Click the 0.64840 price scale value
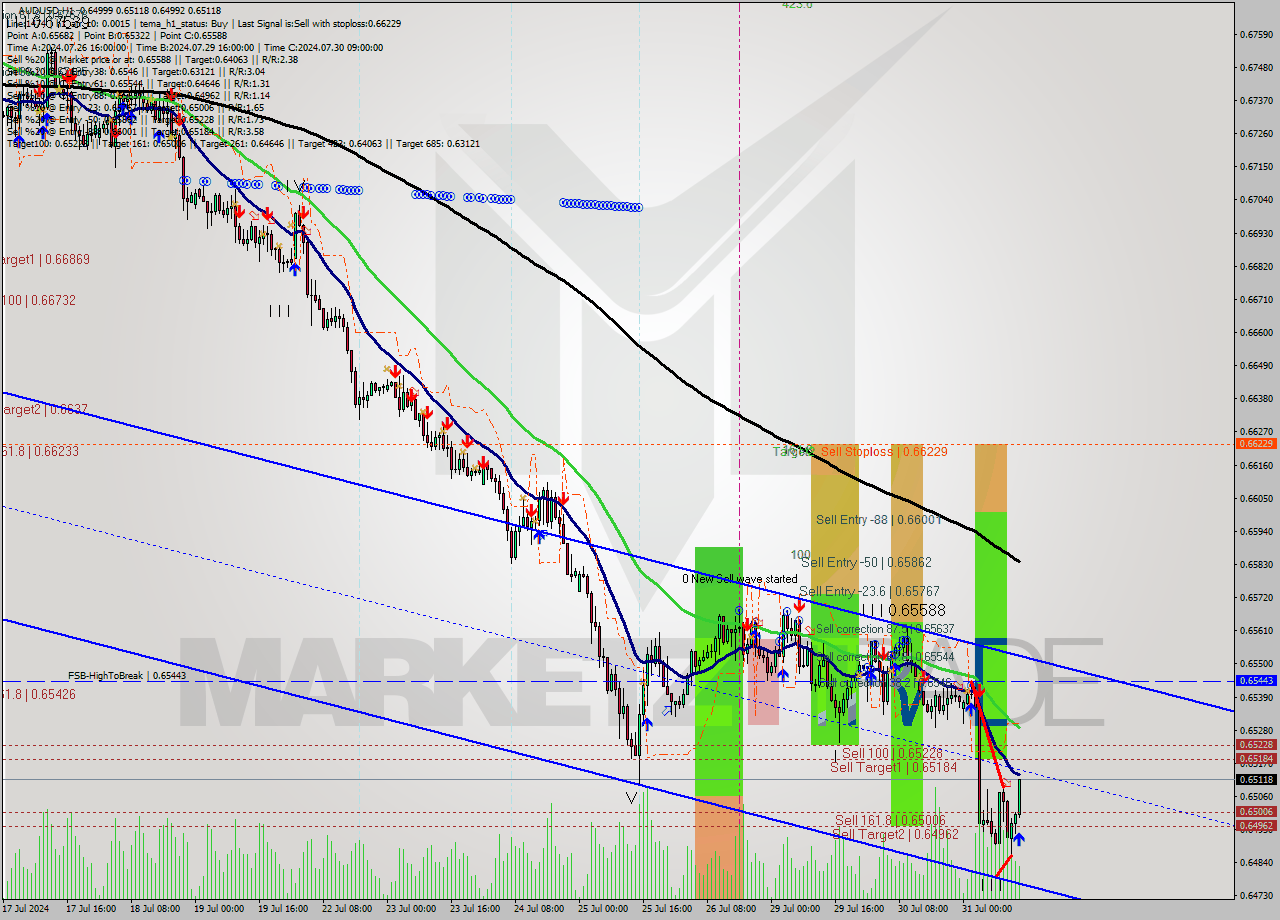Viewport: 1280px width, 920px height. click(1255, 862)
